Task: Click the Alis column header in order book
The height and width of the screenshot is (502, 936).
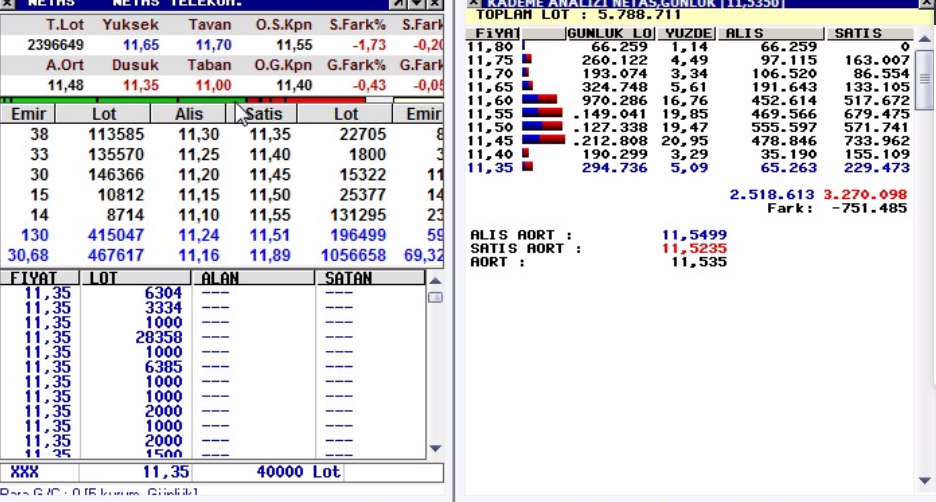Action: pyautogui.click(x=189, y=114)
